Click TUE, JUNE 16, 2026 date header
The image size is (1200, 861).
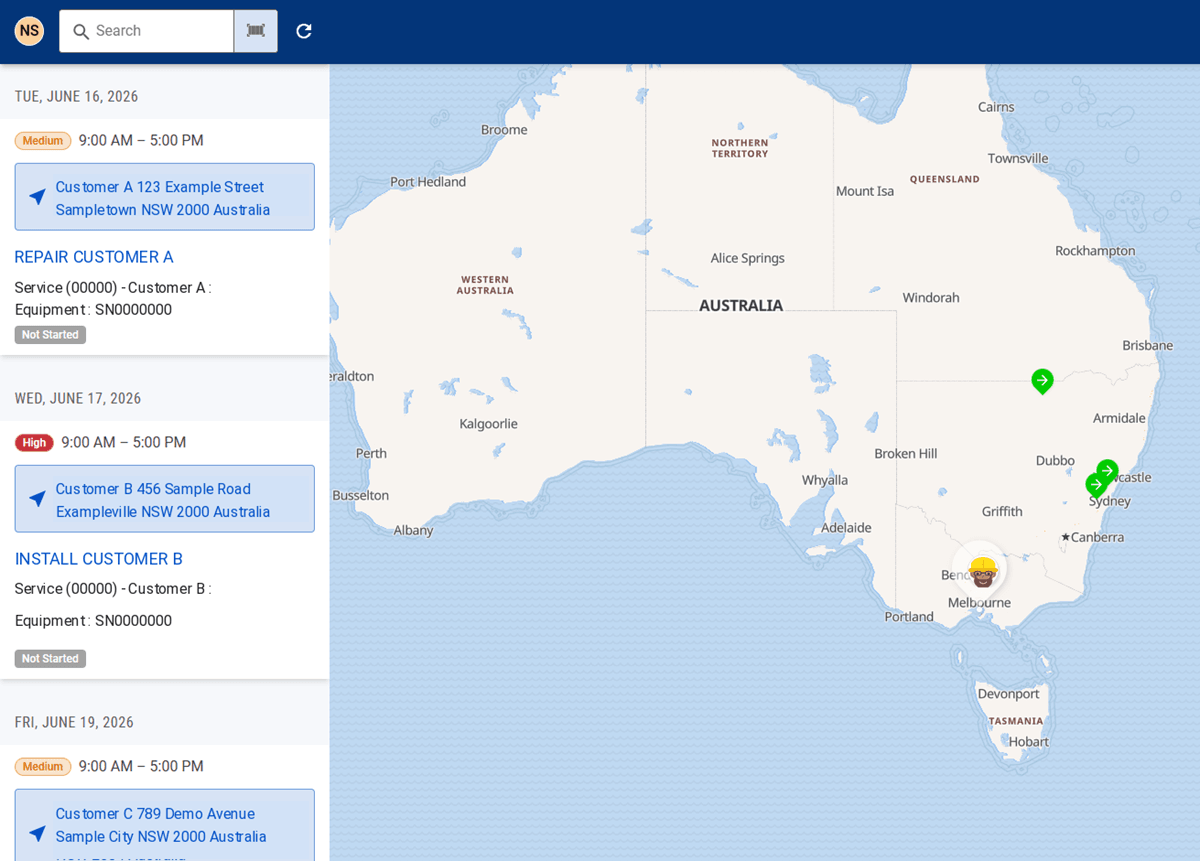coord(76,97)
